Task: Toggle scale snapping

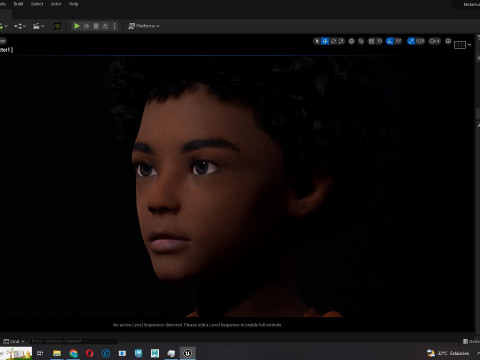Action: click(x=411, y=41)
